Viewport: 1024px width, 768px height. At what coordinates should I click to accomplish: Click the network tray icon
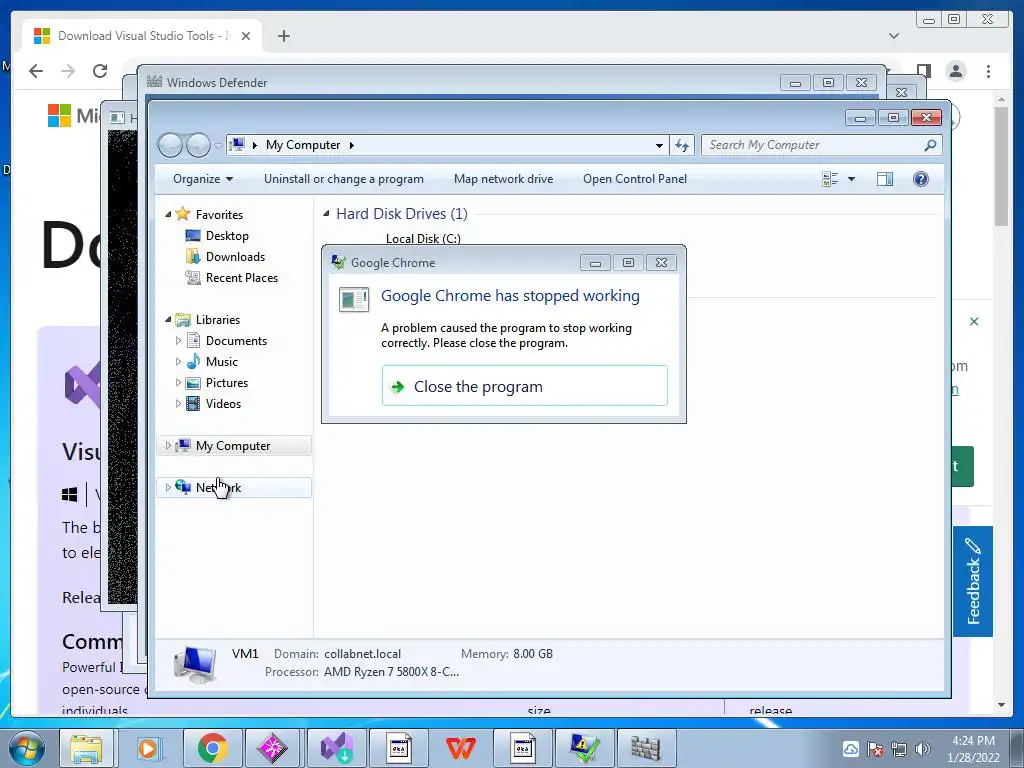899,749
